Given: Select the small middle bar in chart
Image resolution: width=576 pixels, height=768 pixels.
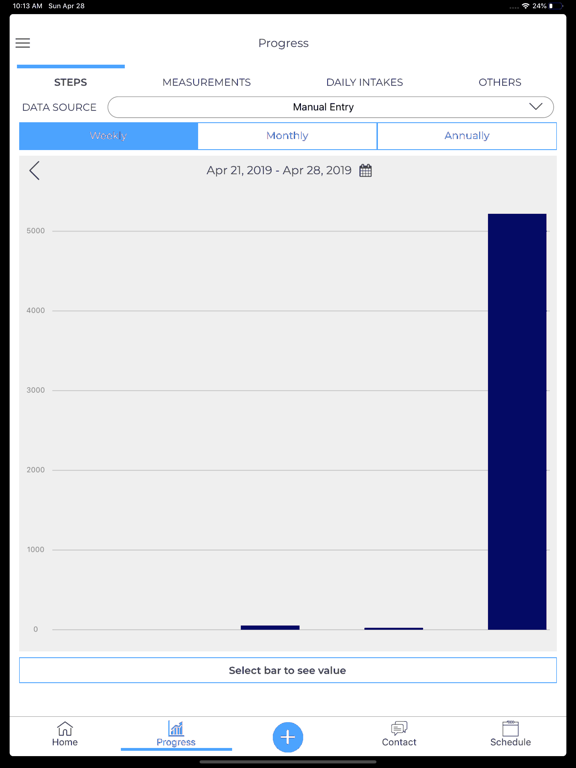Looking at the screenshot, I should point(270,627).
